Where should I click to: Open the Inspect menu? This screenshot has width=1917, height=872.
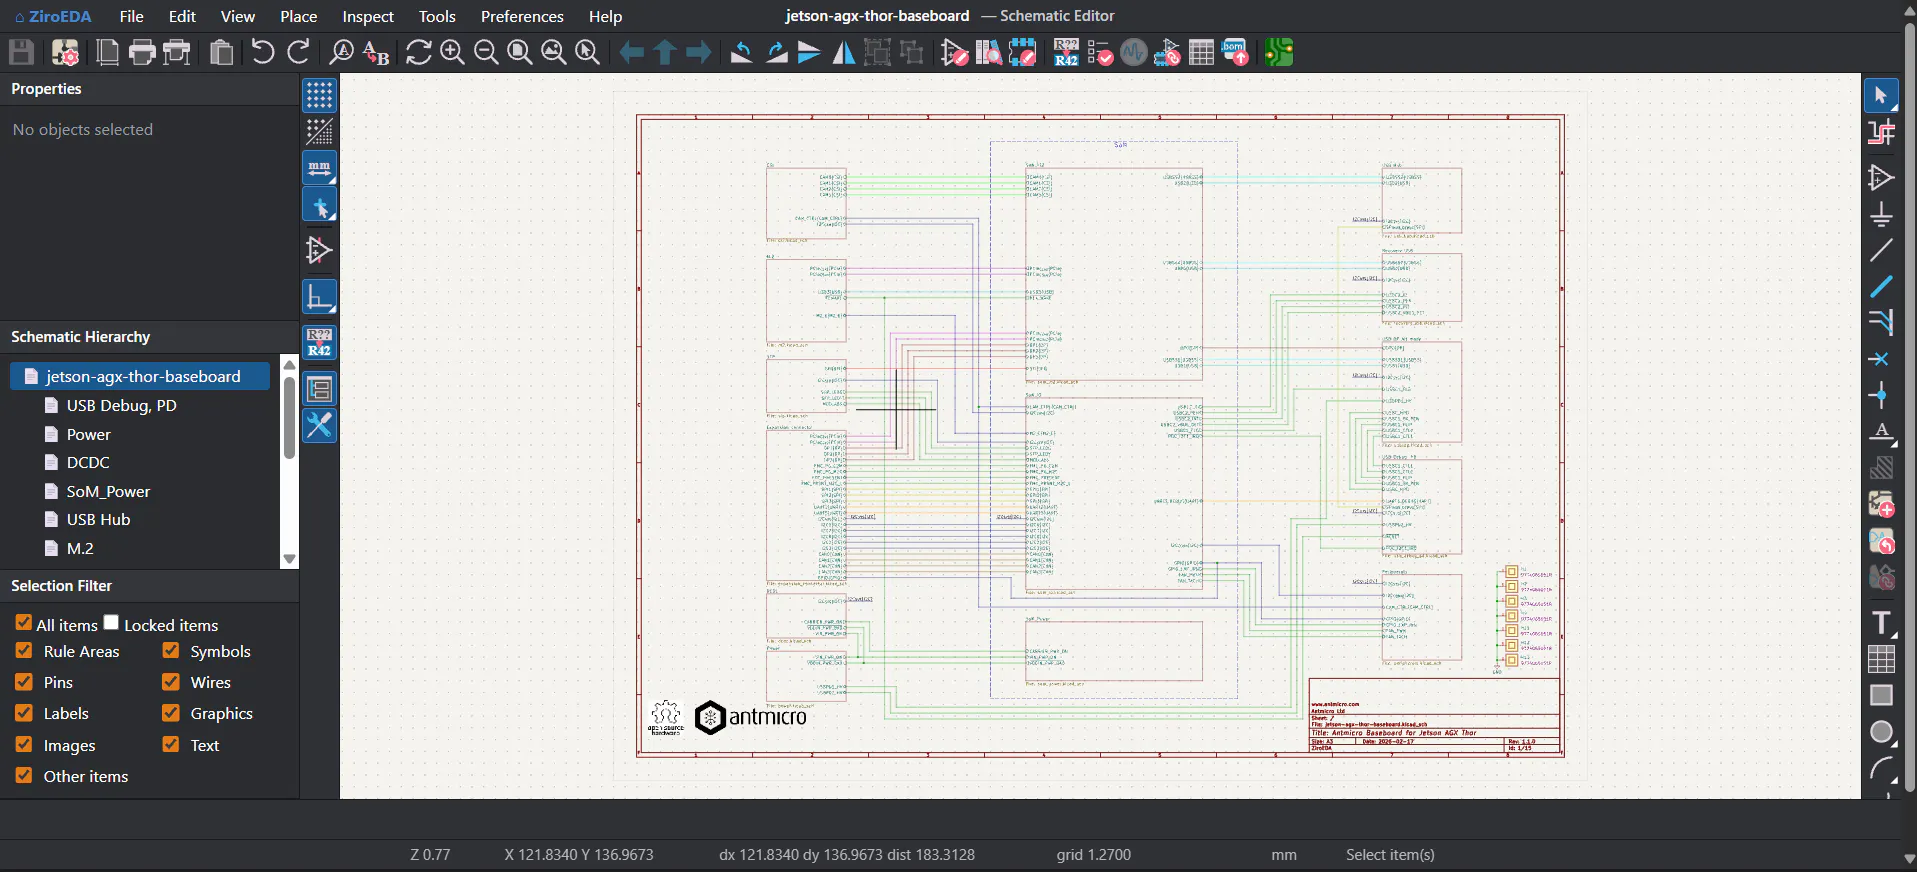pyautogui.click(x=368, y=16)
